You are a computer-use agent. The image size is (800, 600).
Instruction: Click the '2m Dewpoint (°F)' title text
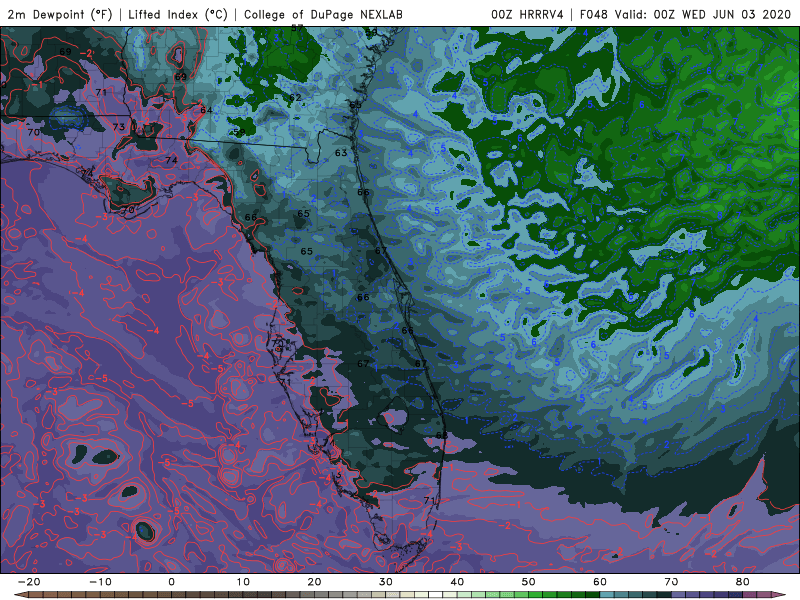(60, 15)
